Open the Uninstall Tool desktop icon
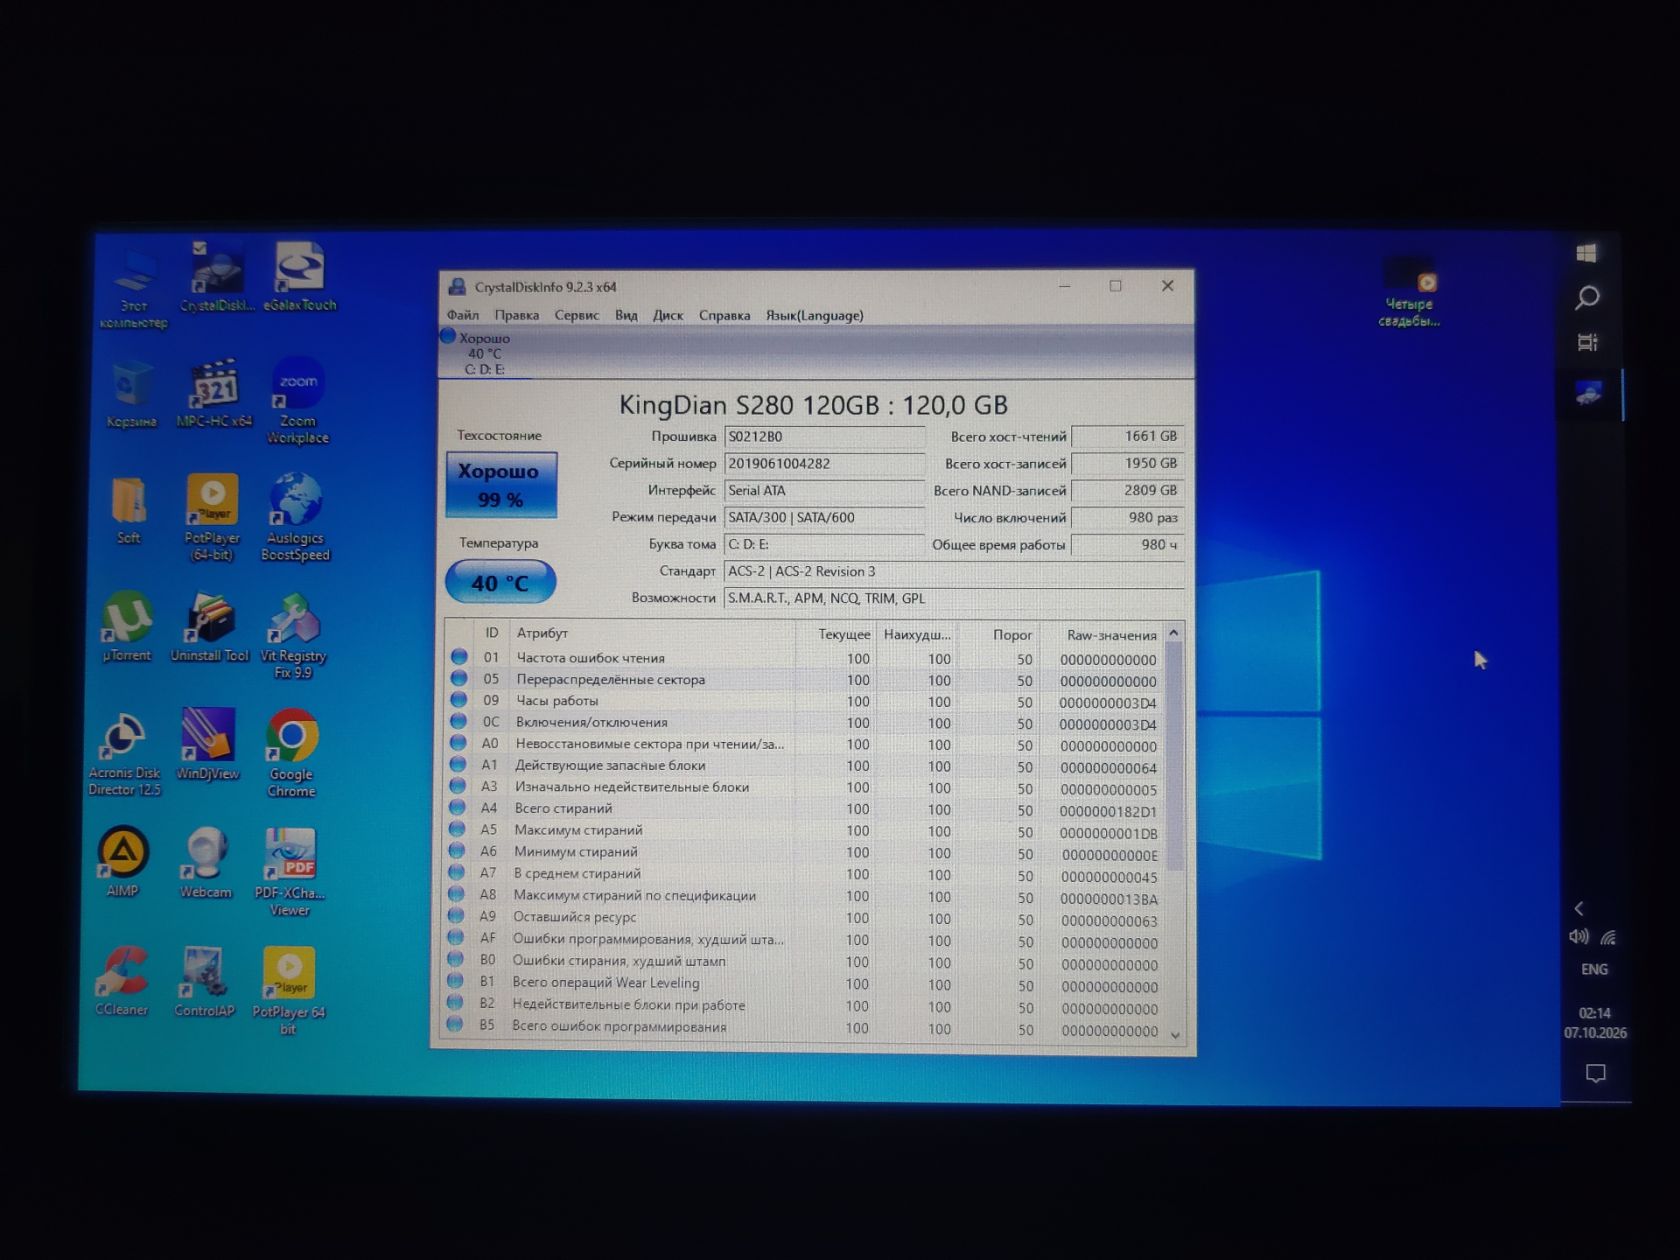This screenshot has height=1260, width=1680. click(x=209, y=628)
